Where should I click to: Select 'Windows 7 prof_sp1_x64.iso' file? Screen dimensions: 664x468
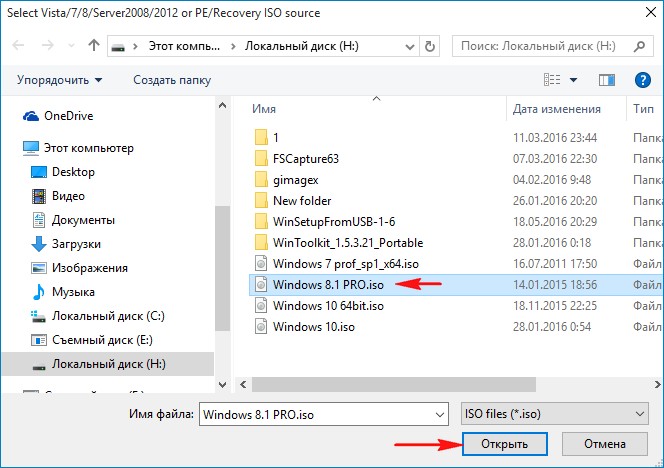tap(346, 264)
